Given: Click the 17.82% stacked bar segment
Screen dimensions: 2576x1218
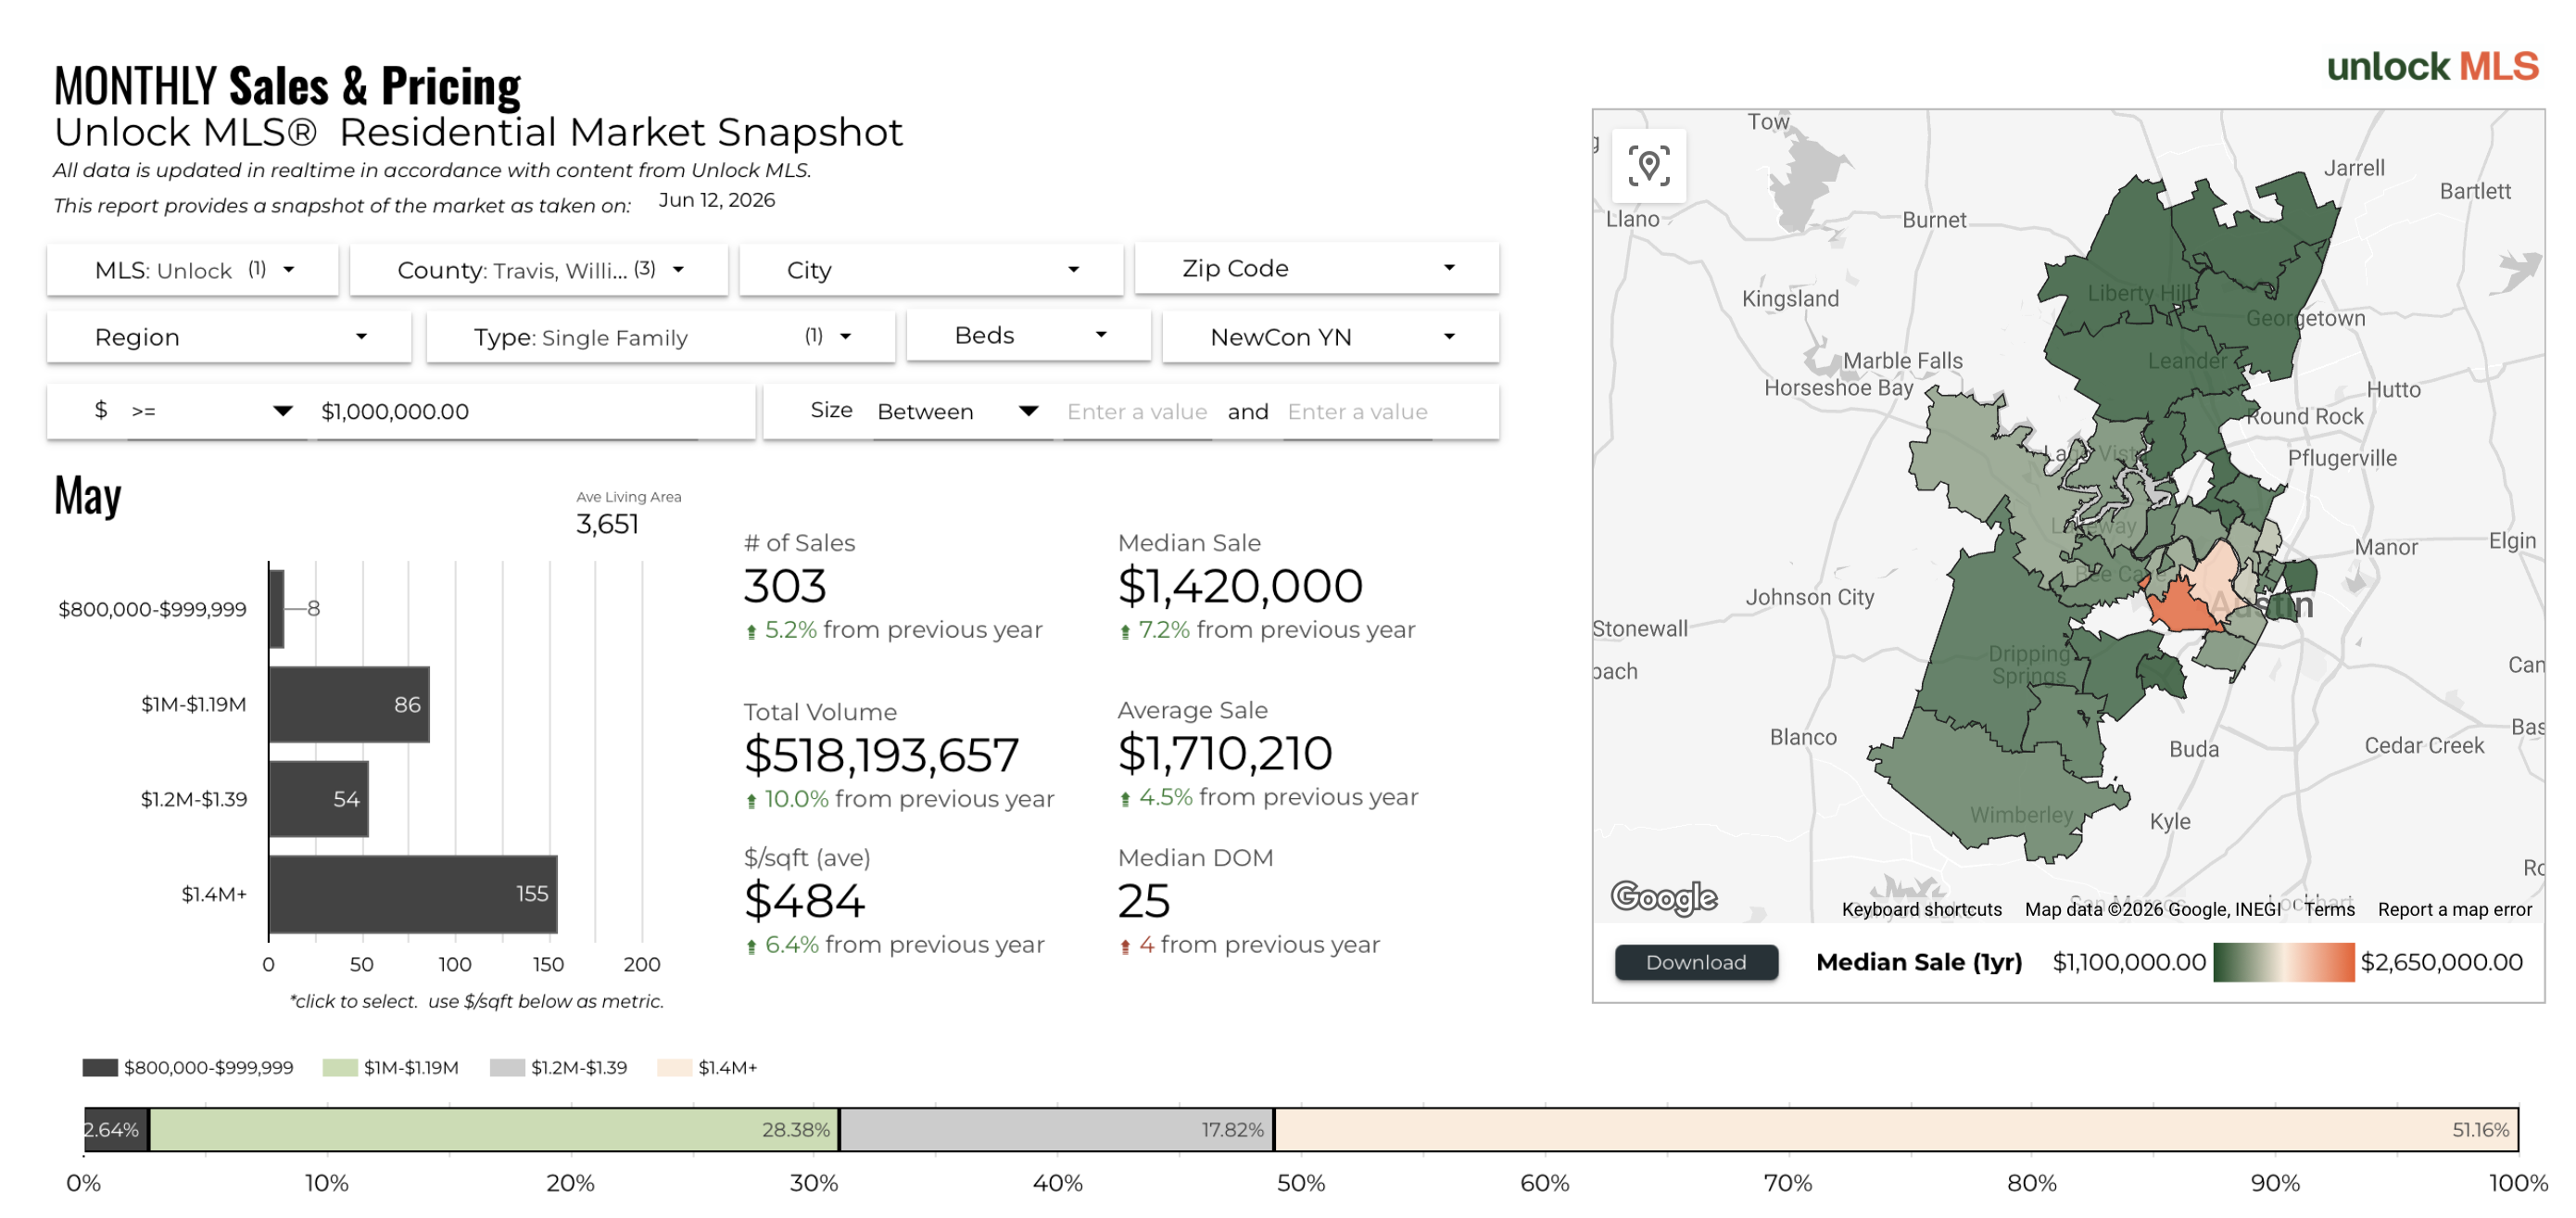Looking at the screenshot, I should coord(1056,1129).
